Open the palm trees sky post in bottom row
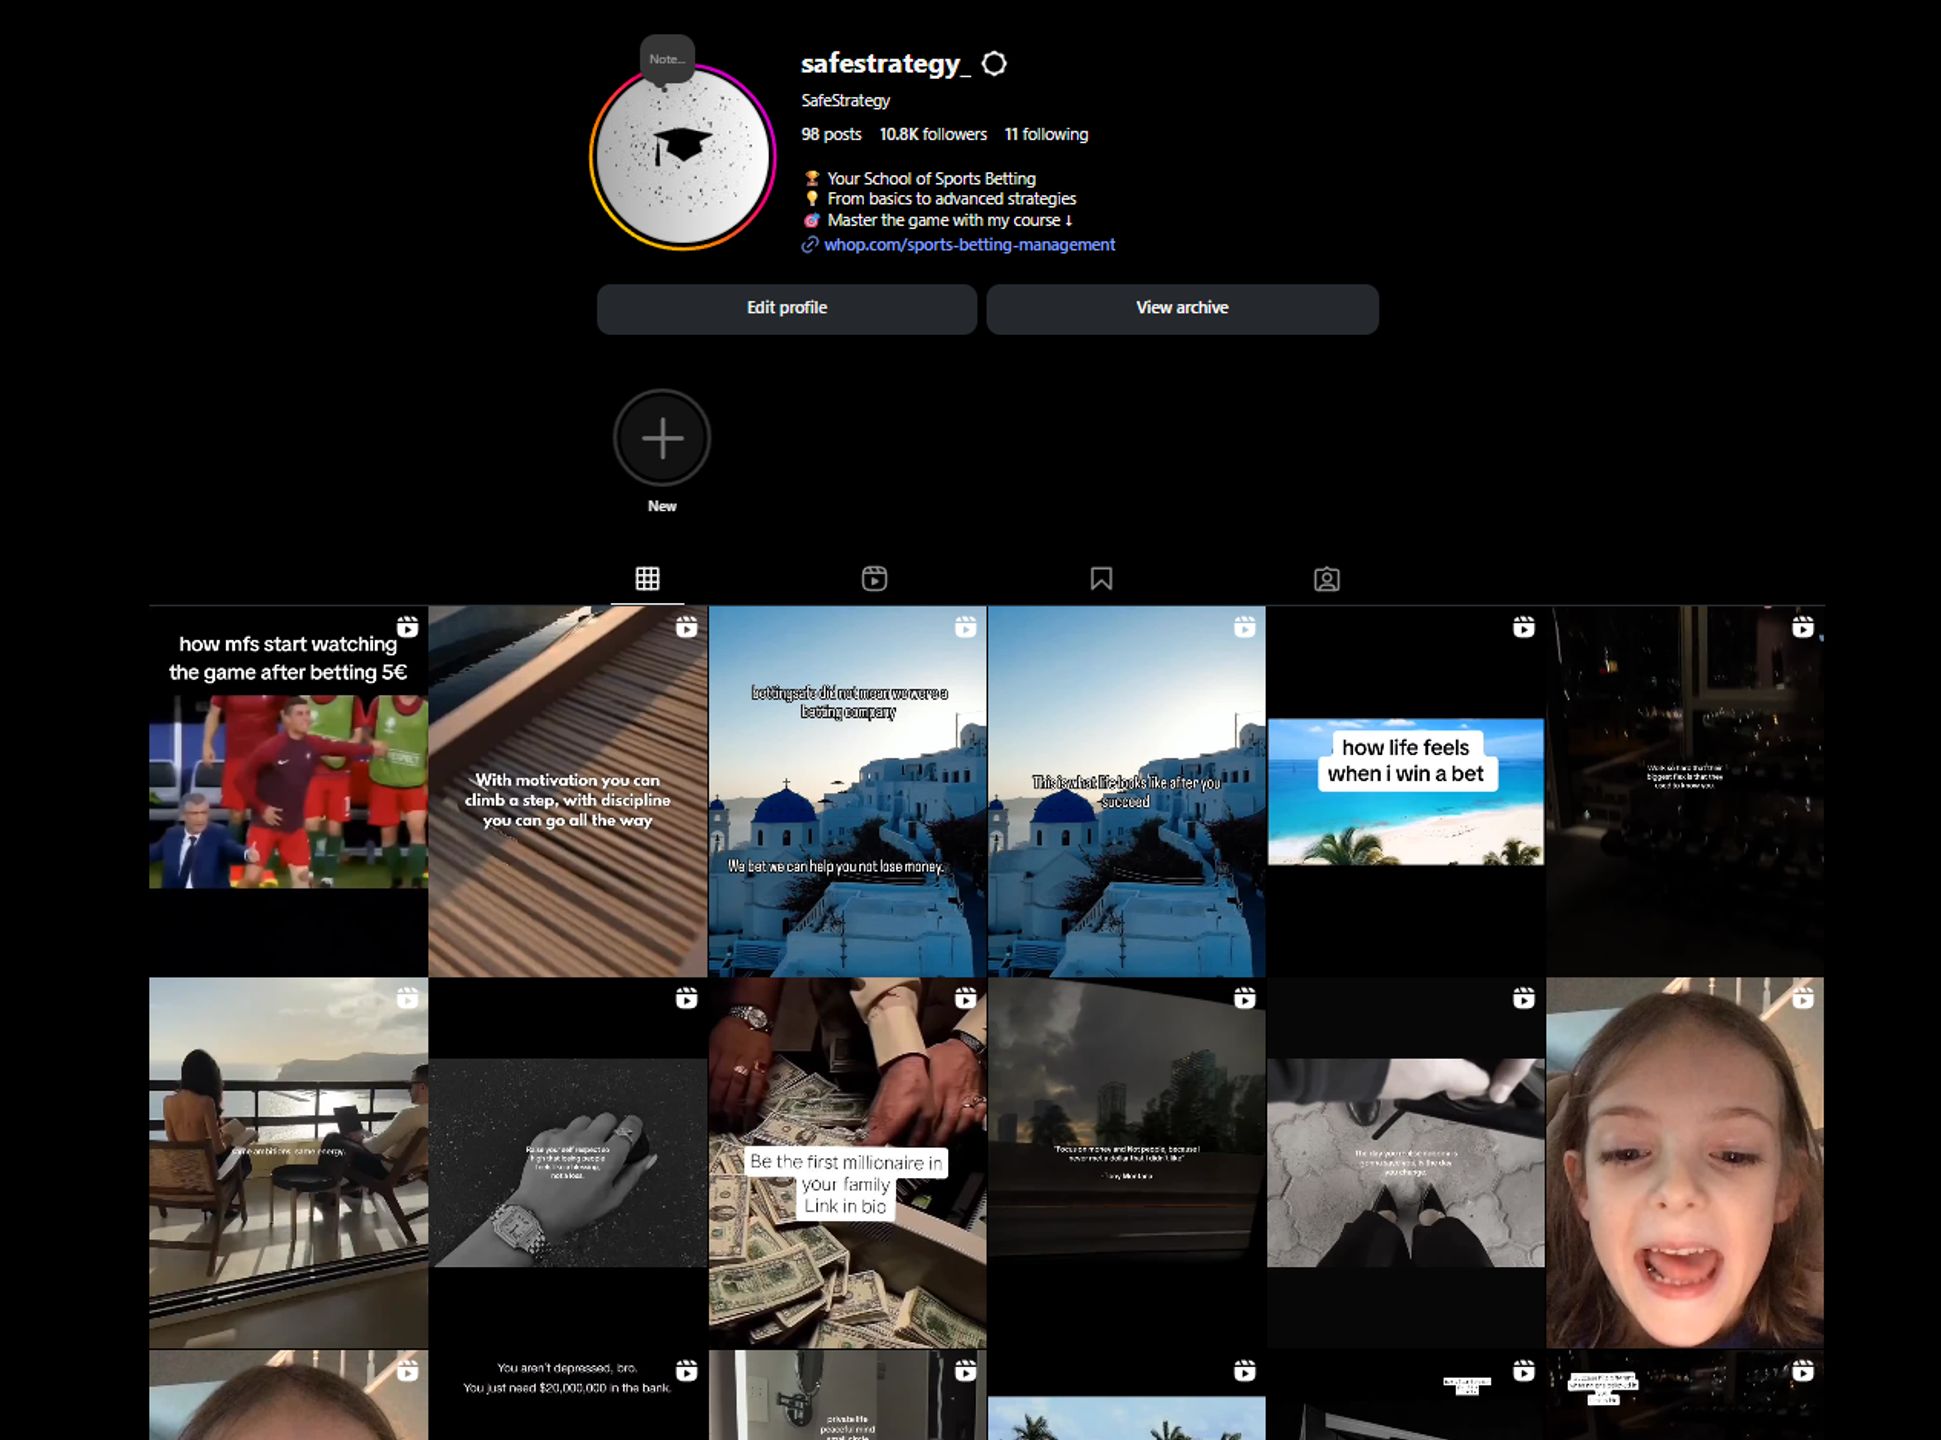The width and height of the screenshot is (1941, 1440). (1126, 1395)
